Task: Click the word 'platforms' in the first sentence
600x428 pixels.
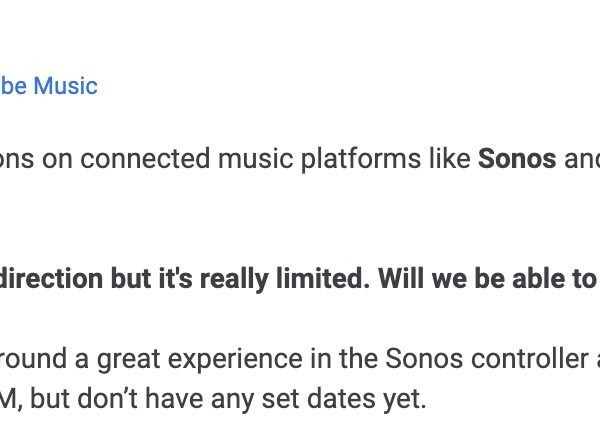Action: [x=359, y=159]
